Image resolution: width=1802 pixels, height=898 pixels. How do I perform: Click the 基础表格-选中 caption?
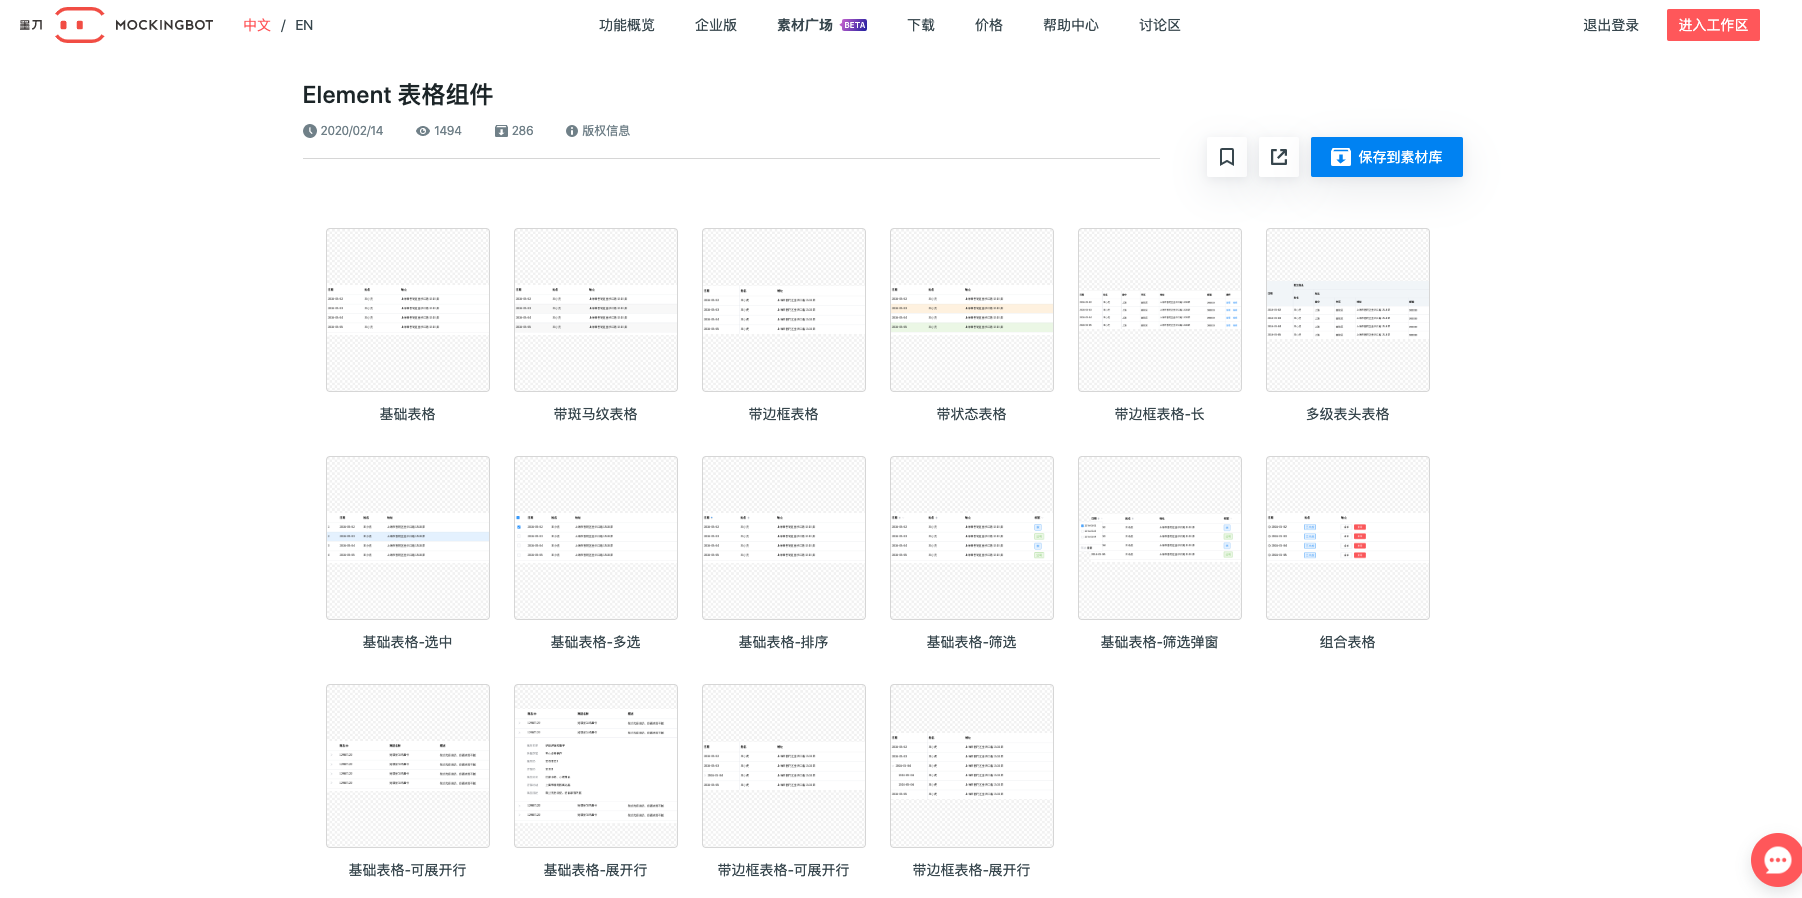408,642
